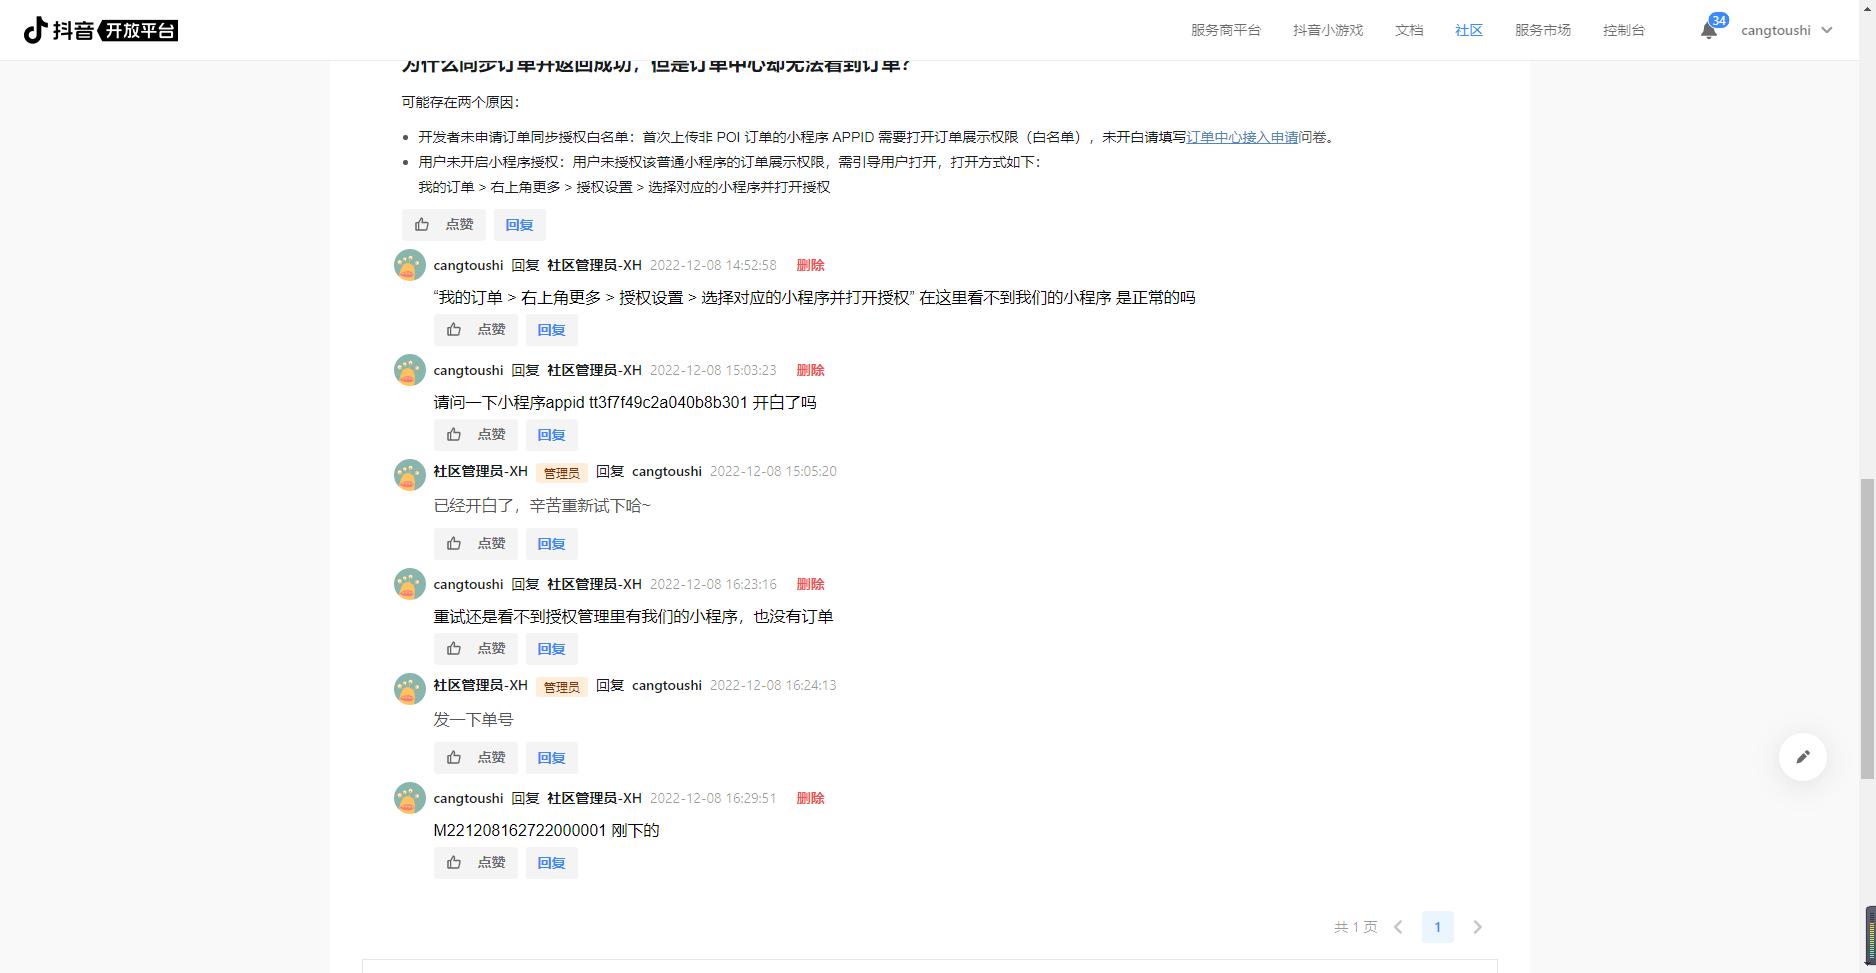Delete the comment posted at 16:29:51
The height and width of the screenshot is (973, 1876).
(x=810, y=798)
